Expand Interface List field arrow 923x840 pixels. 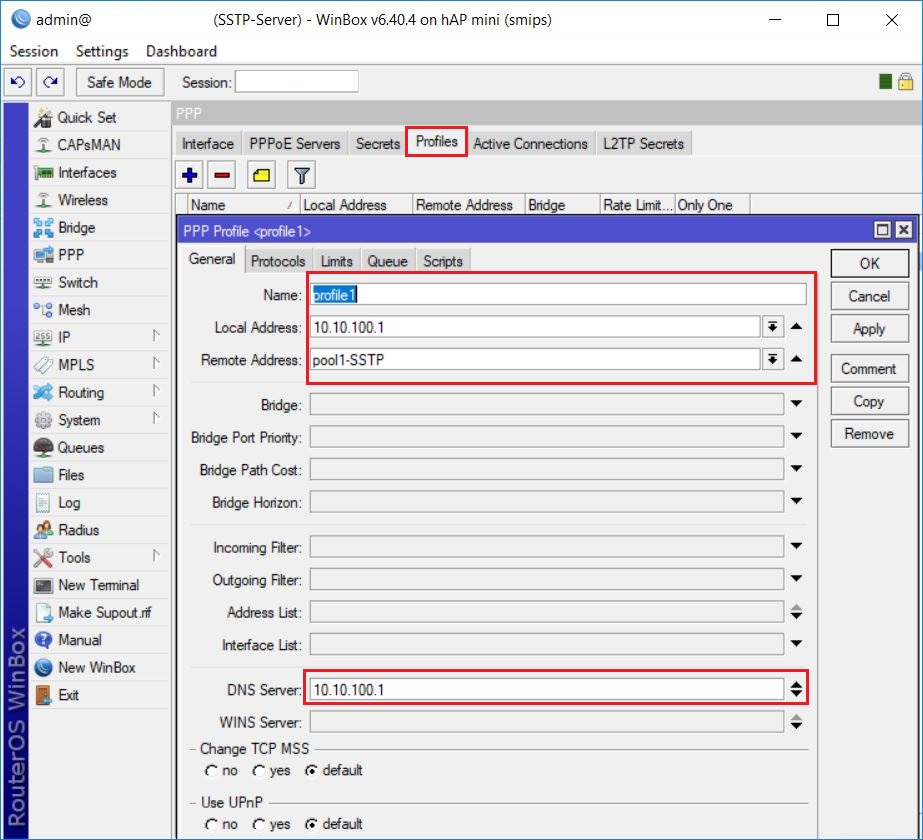[796, 643]
